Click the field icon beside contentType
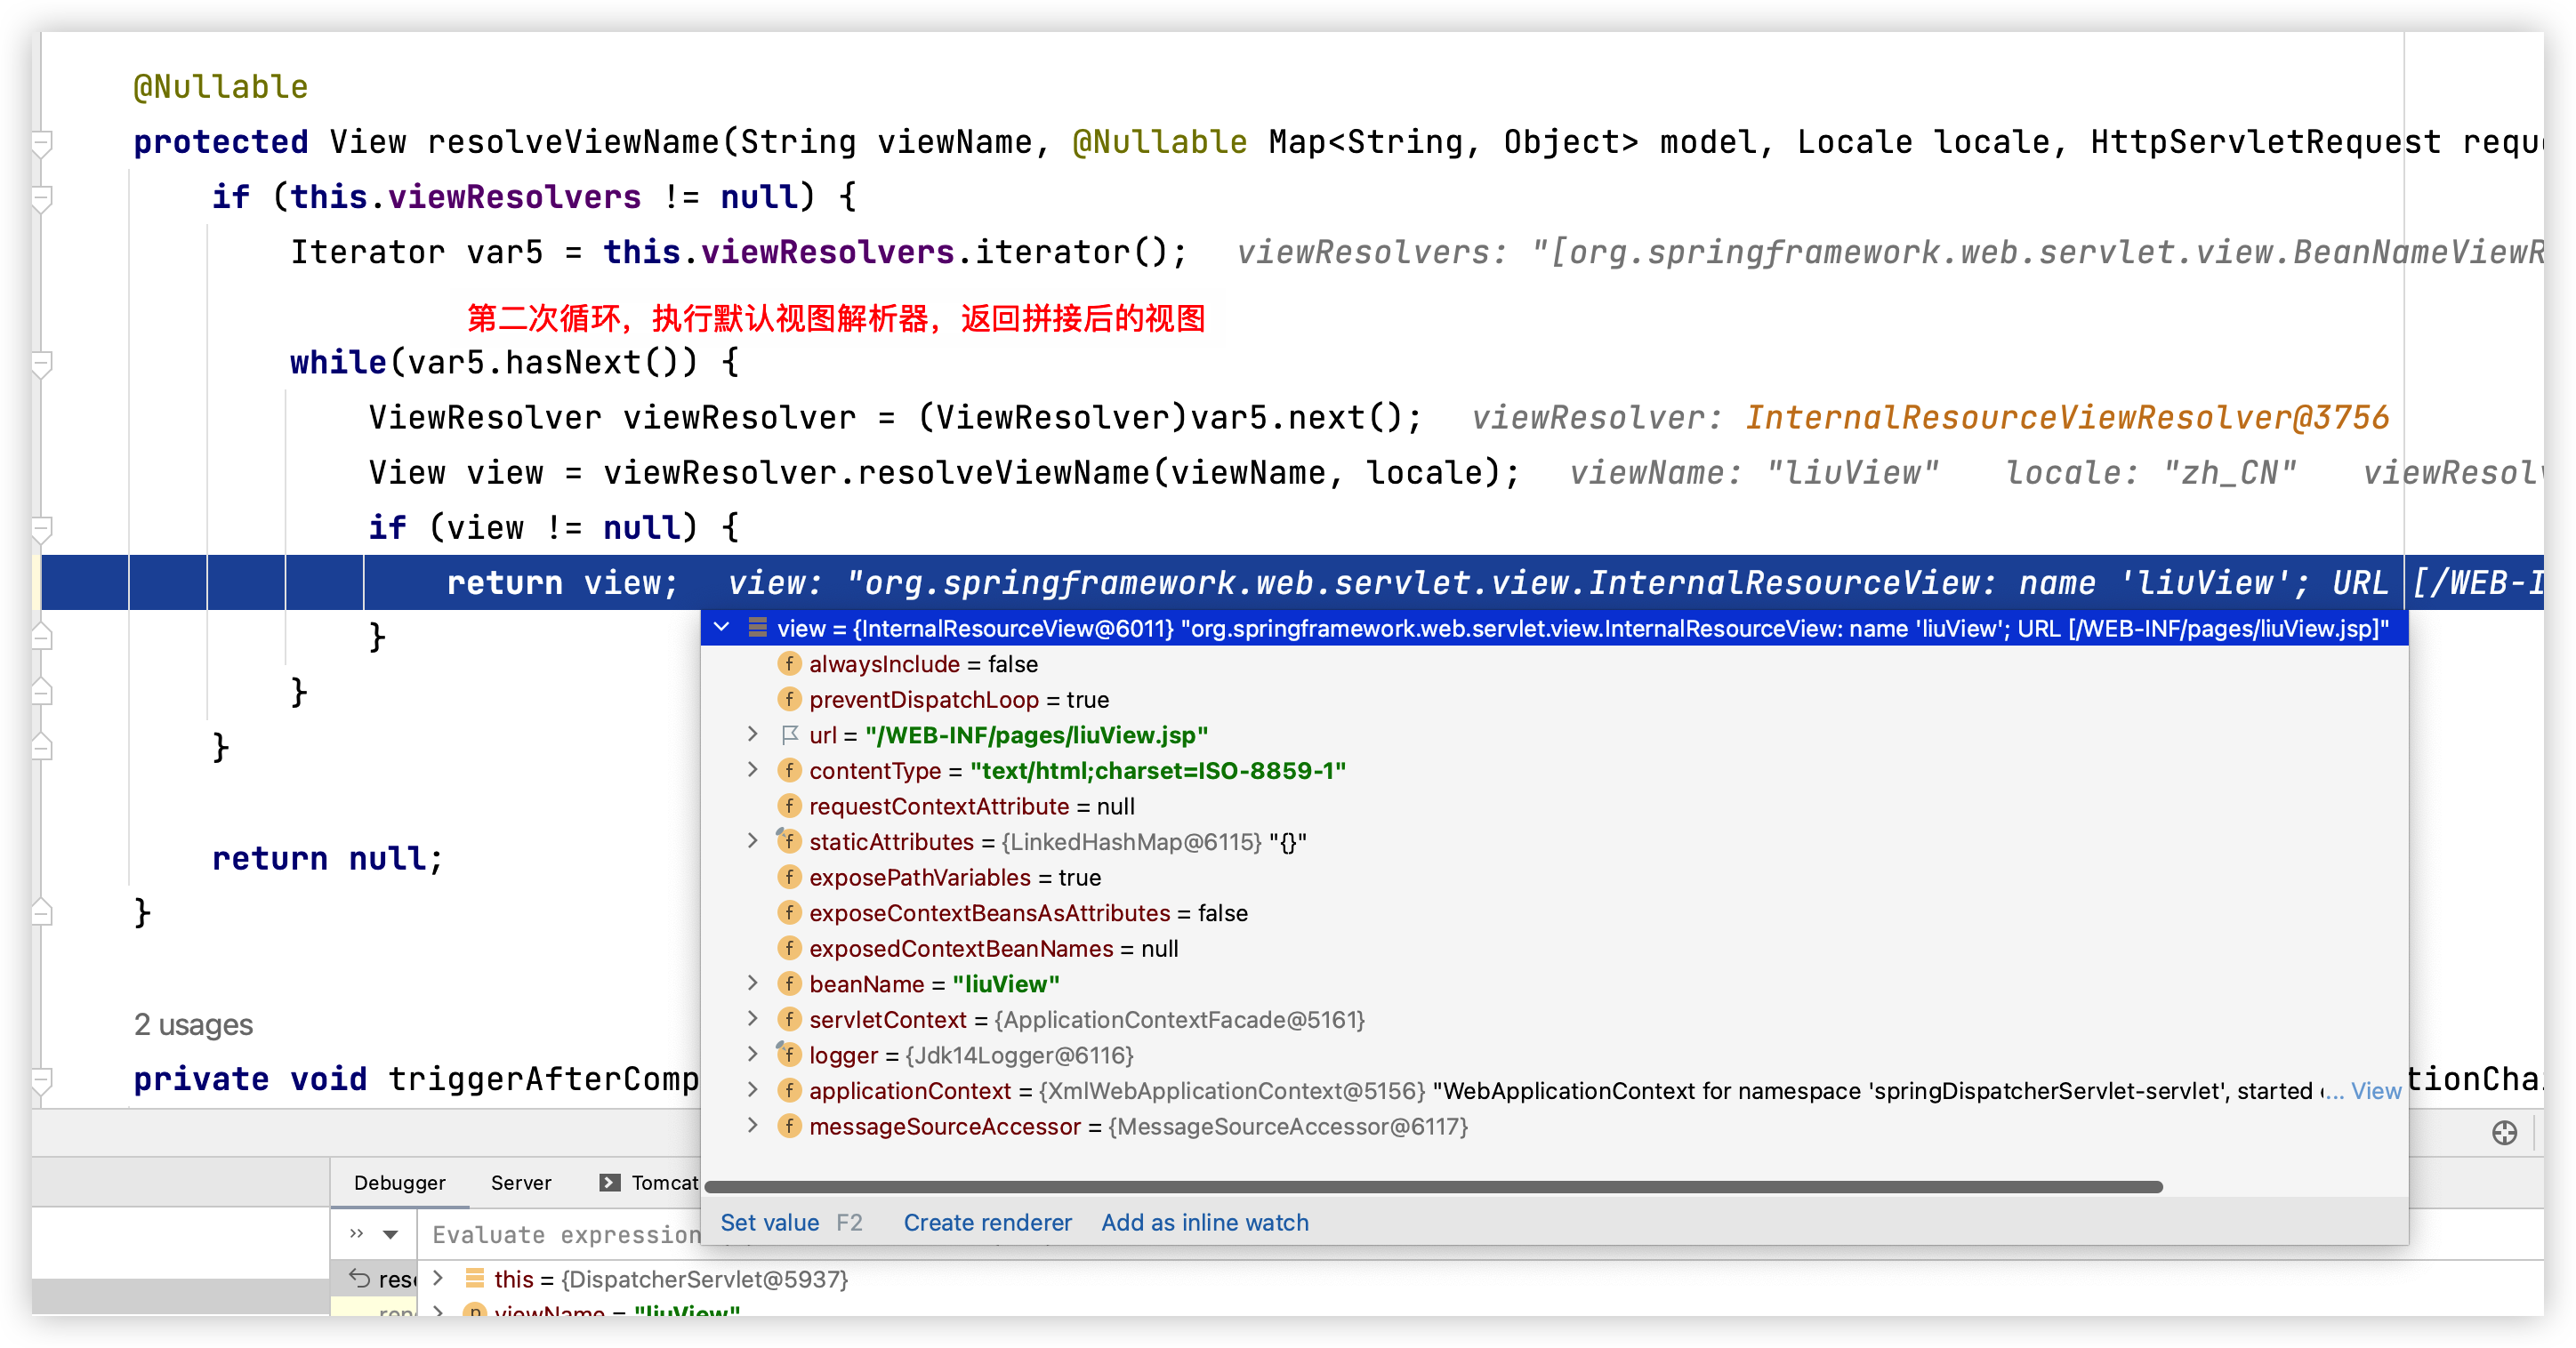 [789, 770]
